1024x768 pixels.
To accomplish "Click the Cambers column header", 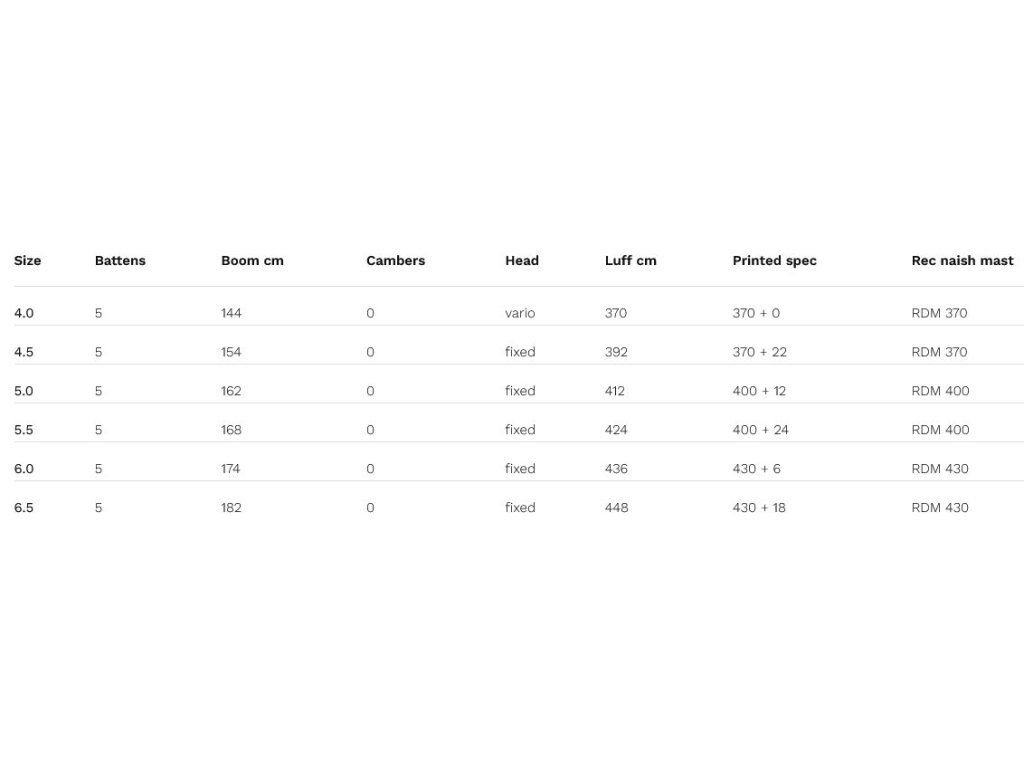I will pyautogui.click(x=395, y=261).
